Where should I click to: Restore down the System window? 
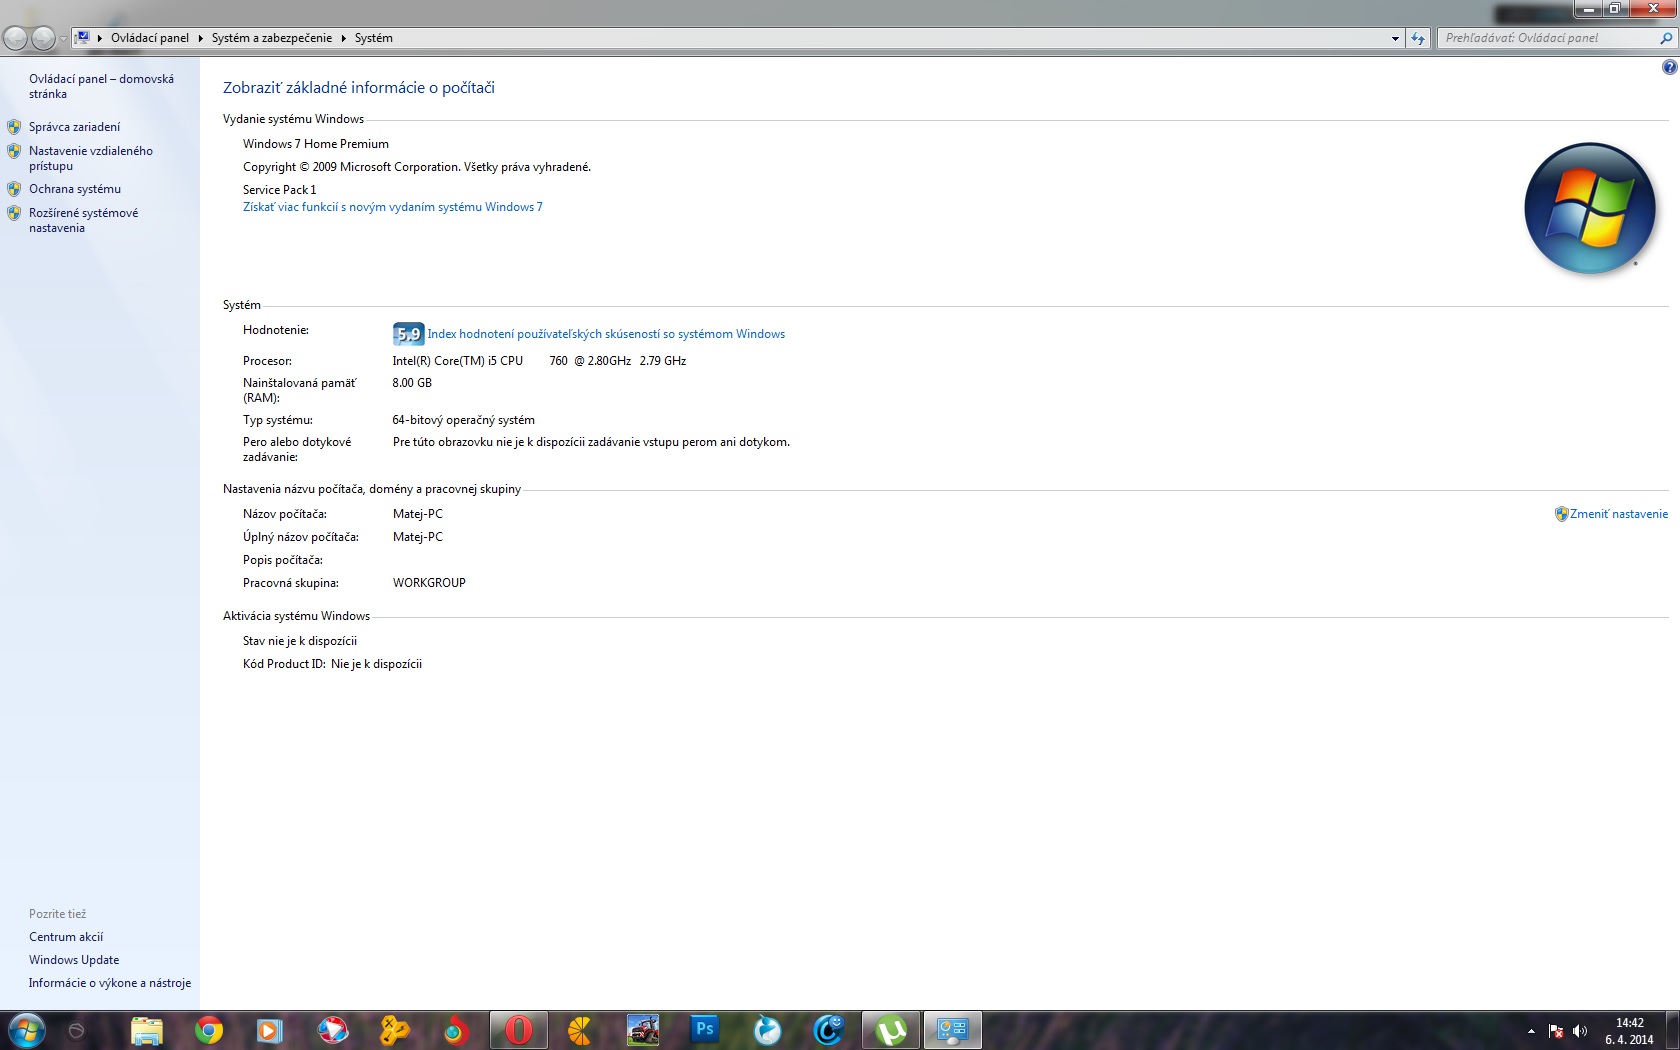coord(1614,9)
